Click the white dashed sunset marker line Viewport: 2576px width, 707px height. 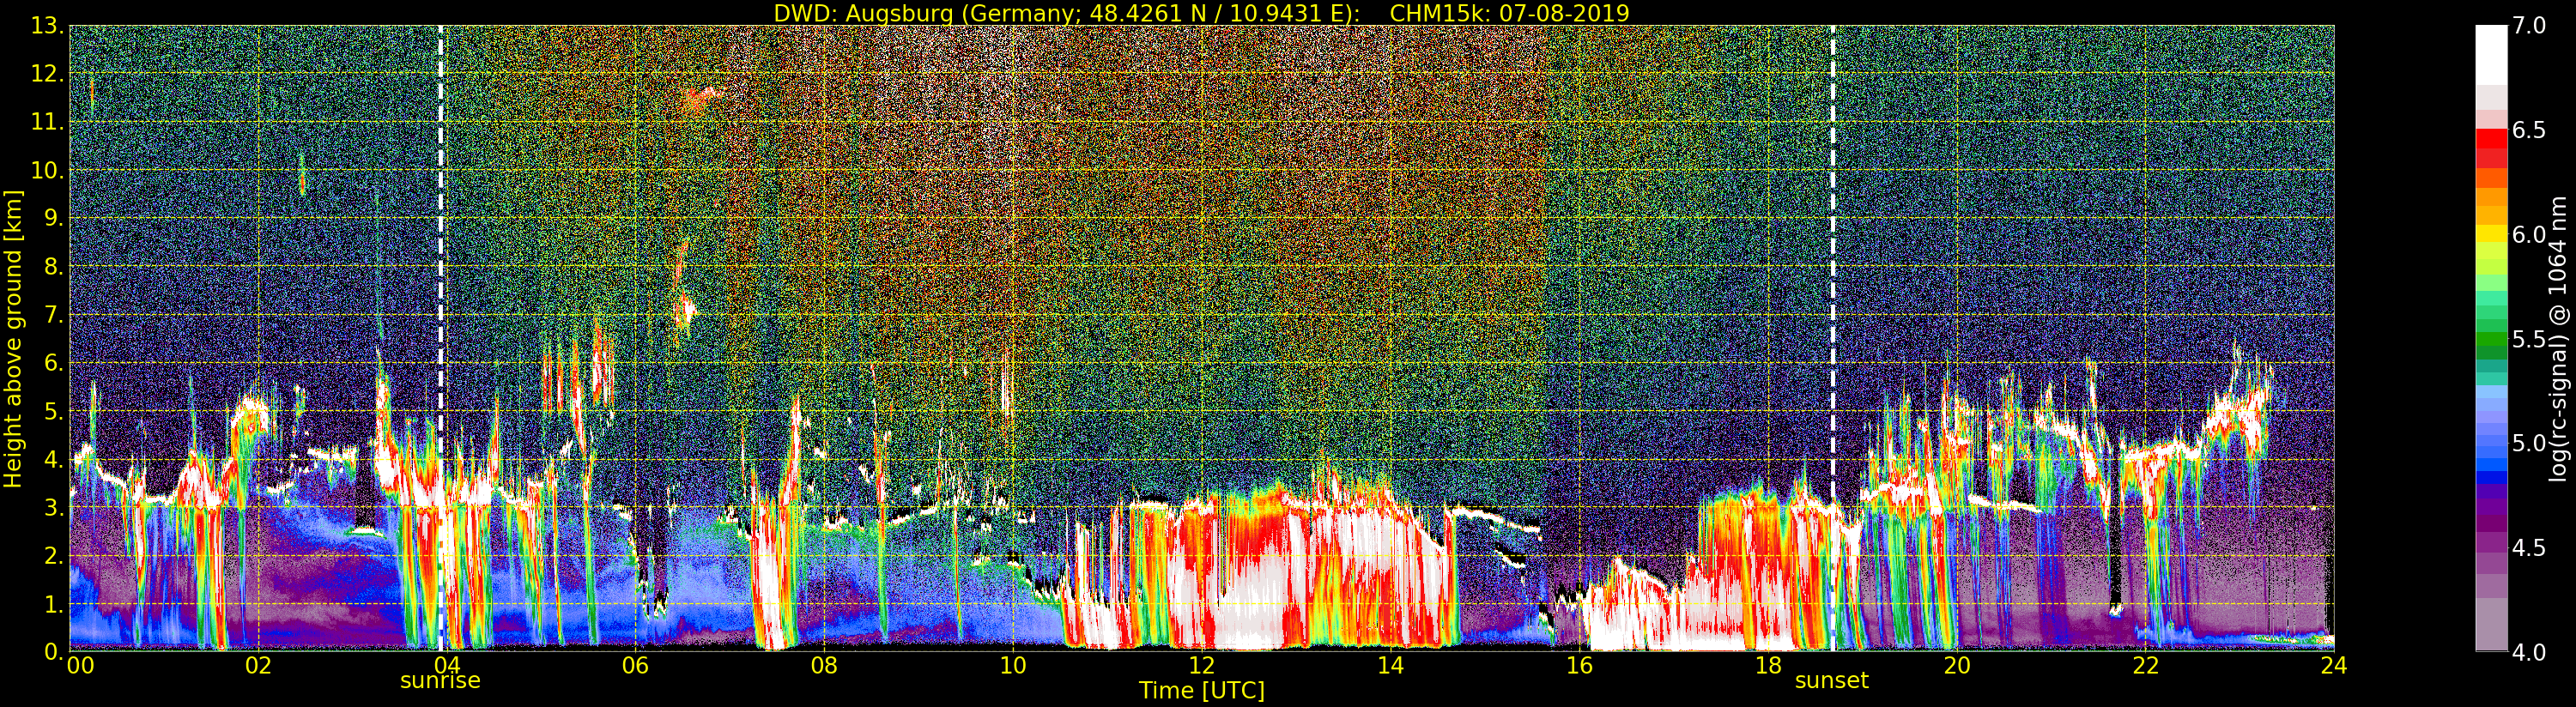[x=1833, y=338]
